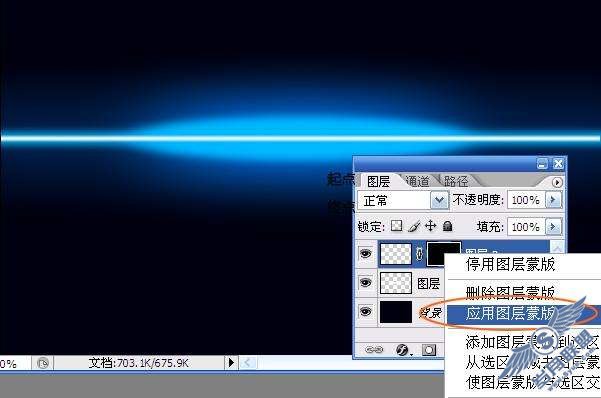The width and height of the screenshot is (601, 398).
Task: Minimize the layers palette
Action: click(x=542, y=164)
